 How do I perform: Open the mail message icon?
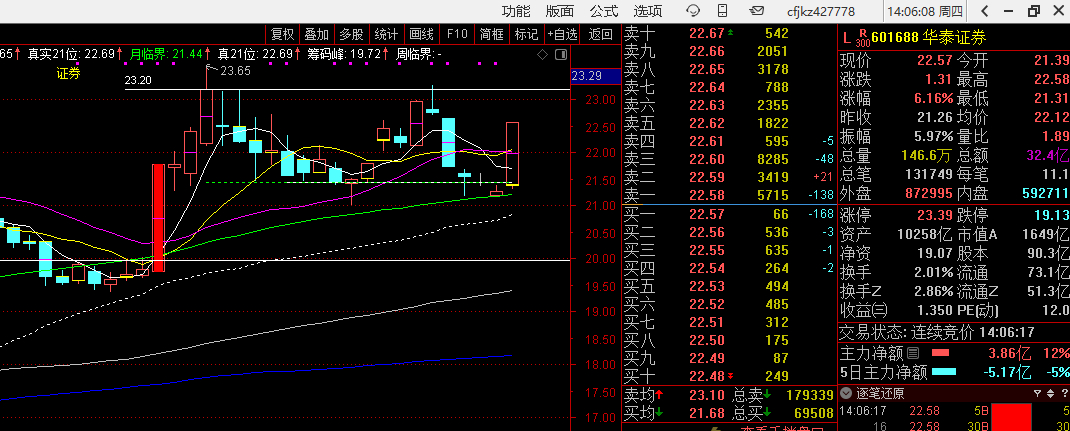756,11
